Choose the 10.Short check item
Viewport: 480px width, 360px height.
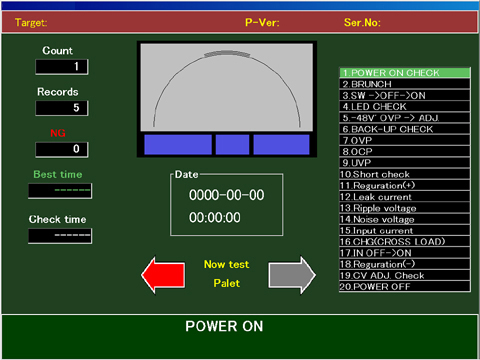coord(405,174)
